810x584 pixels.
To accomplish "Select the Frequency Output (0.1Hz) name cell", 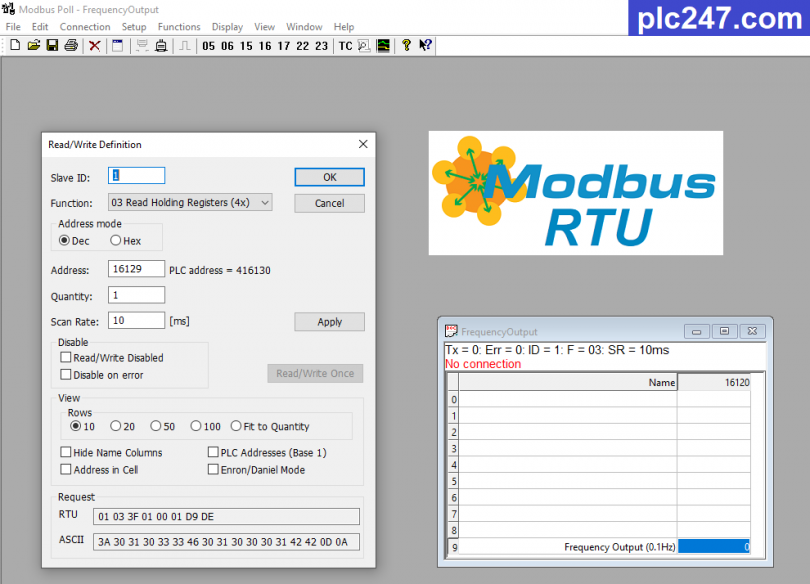I will click(568, 546).
